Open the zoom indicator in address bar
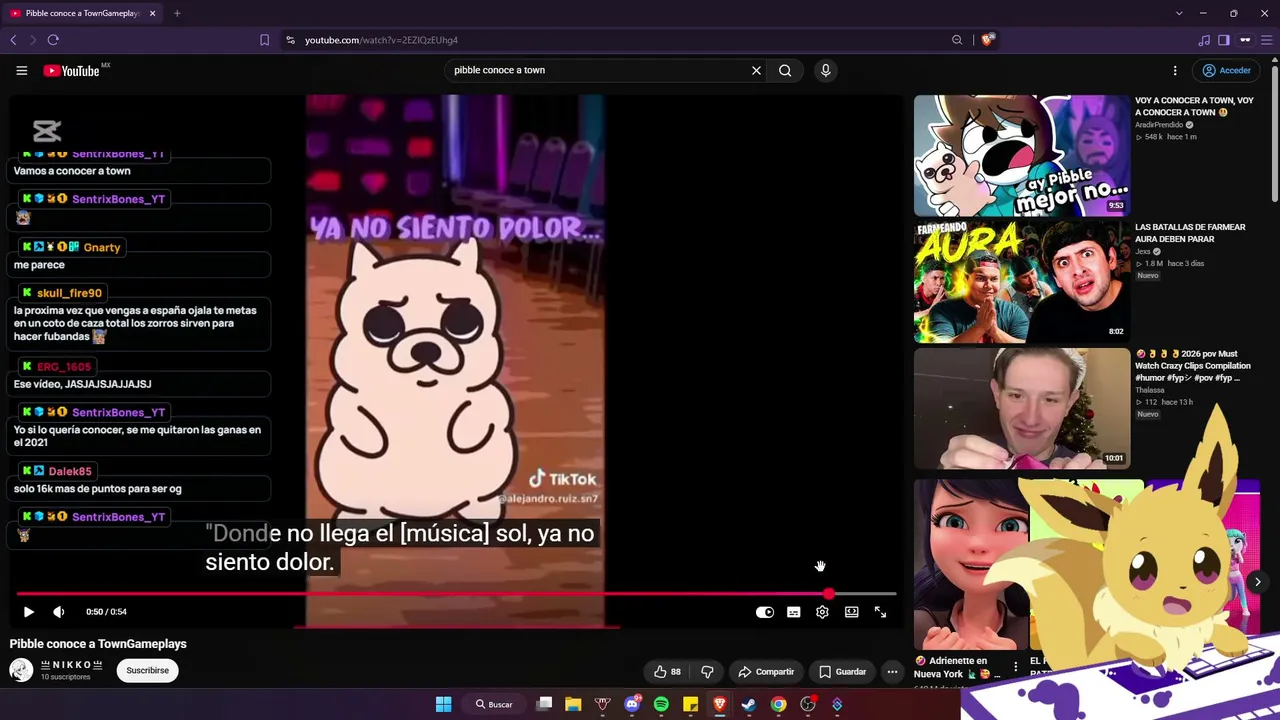1280x720 pixels. pos(957,40)
